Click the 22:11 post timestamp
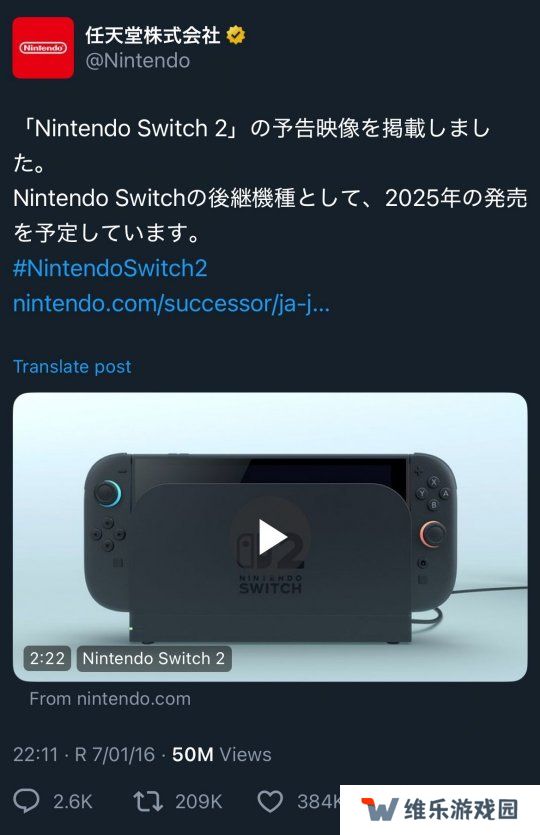 [x=35, y=754]
